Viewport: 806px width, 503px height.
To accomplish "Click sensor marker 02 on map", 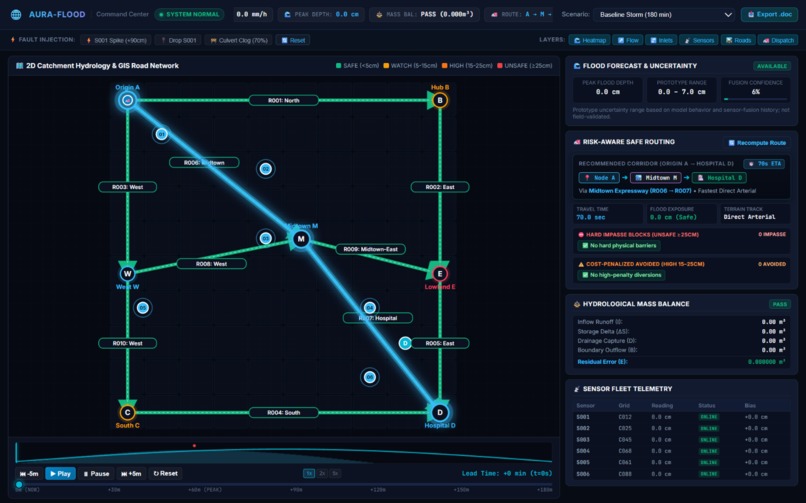I will (265, 169).
